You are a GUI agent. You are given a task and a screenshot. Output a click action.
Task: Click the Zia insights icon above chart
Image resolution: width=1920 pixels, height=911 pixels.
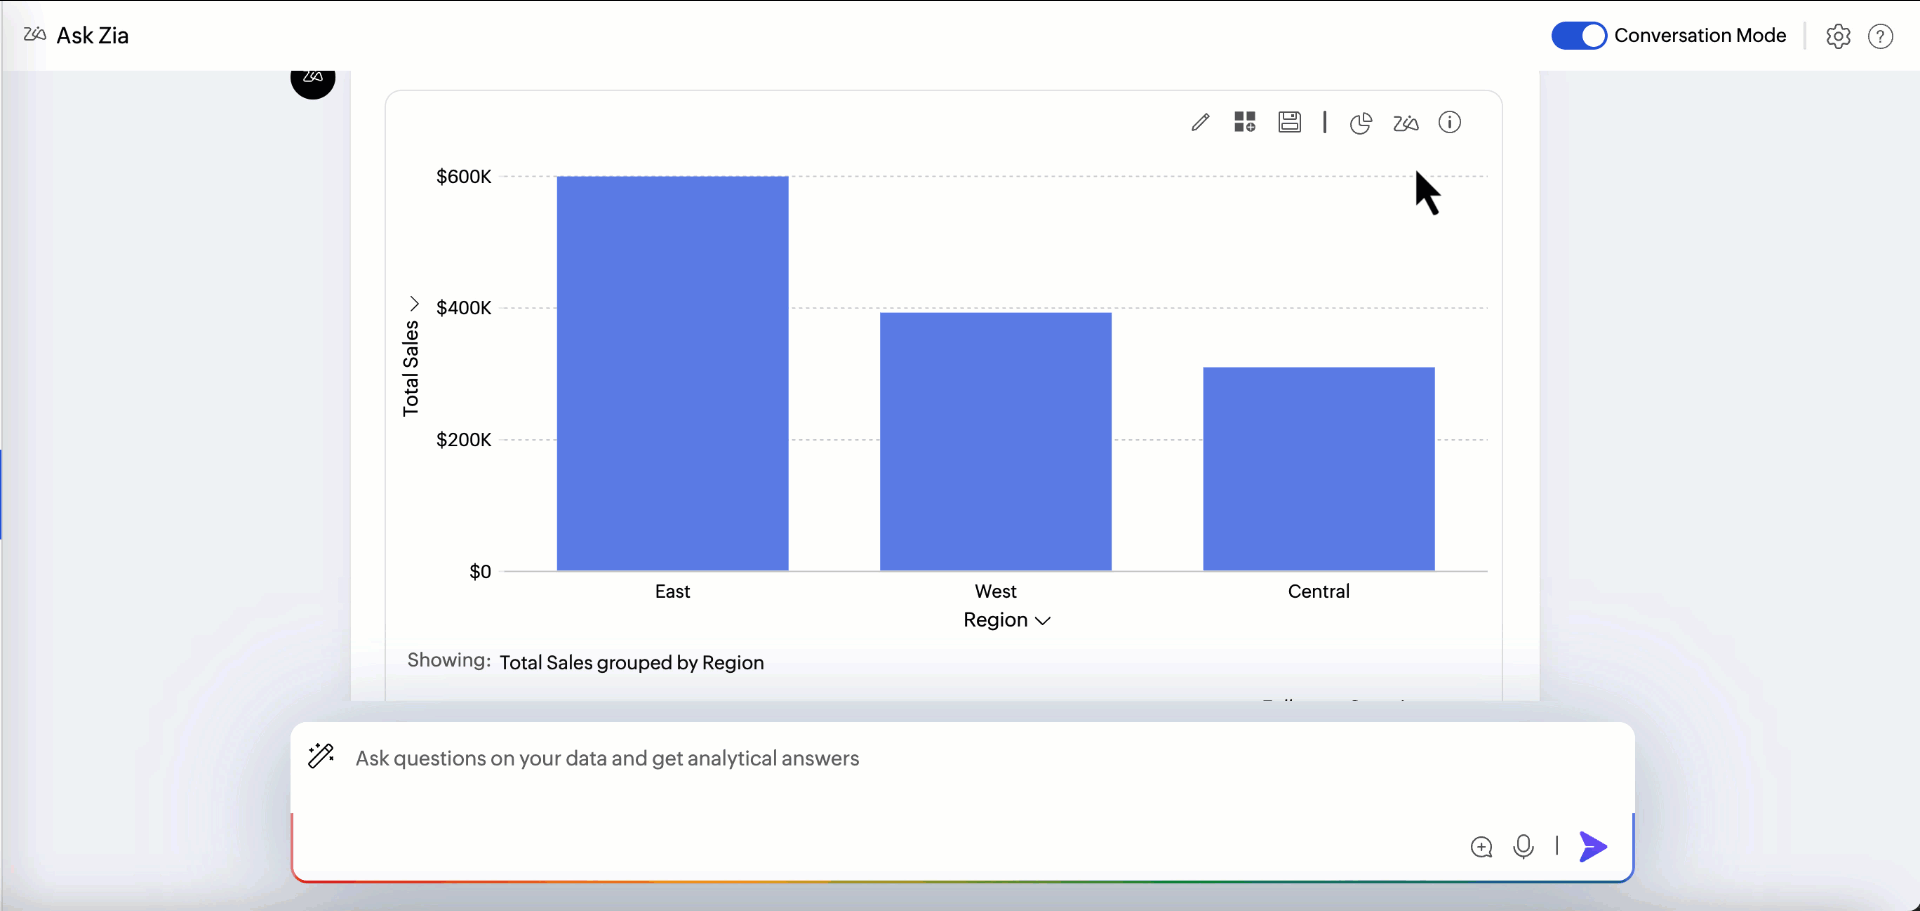[1406, 123]
